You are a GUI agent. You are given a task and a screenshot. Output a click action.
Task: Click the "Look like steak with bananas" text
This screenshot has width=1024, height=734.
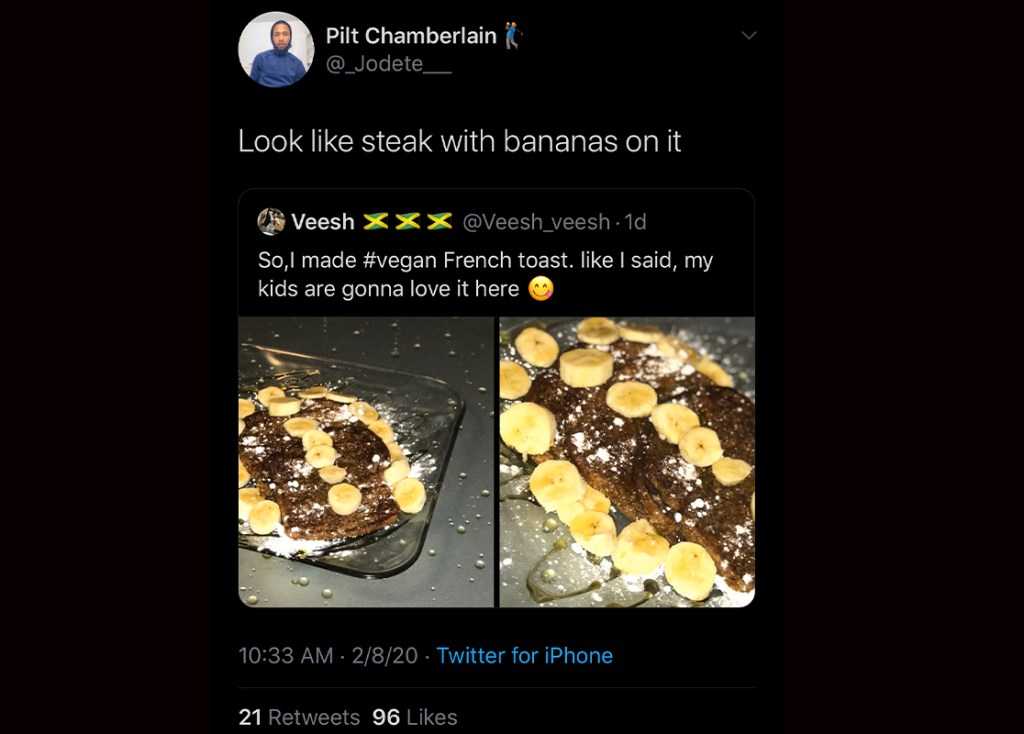pos(459,142)
